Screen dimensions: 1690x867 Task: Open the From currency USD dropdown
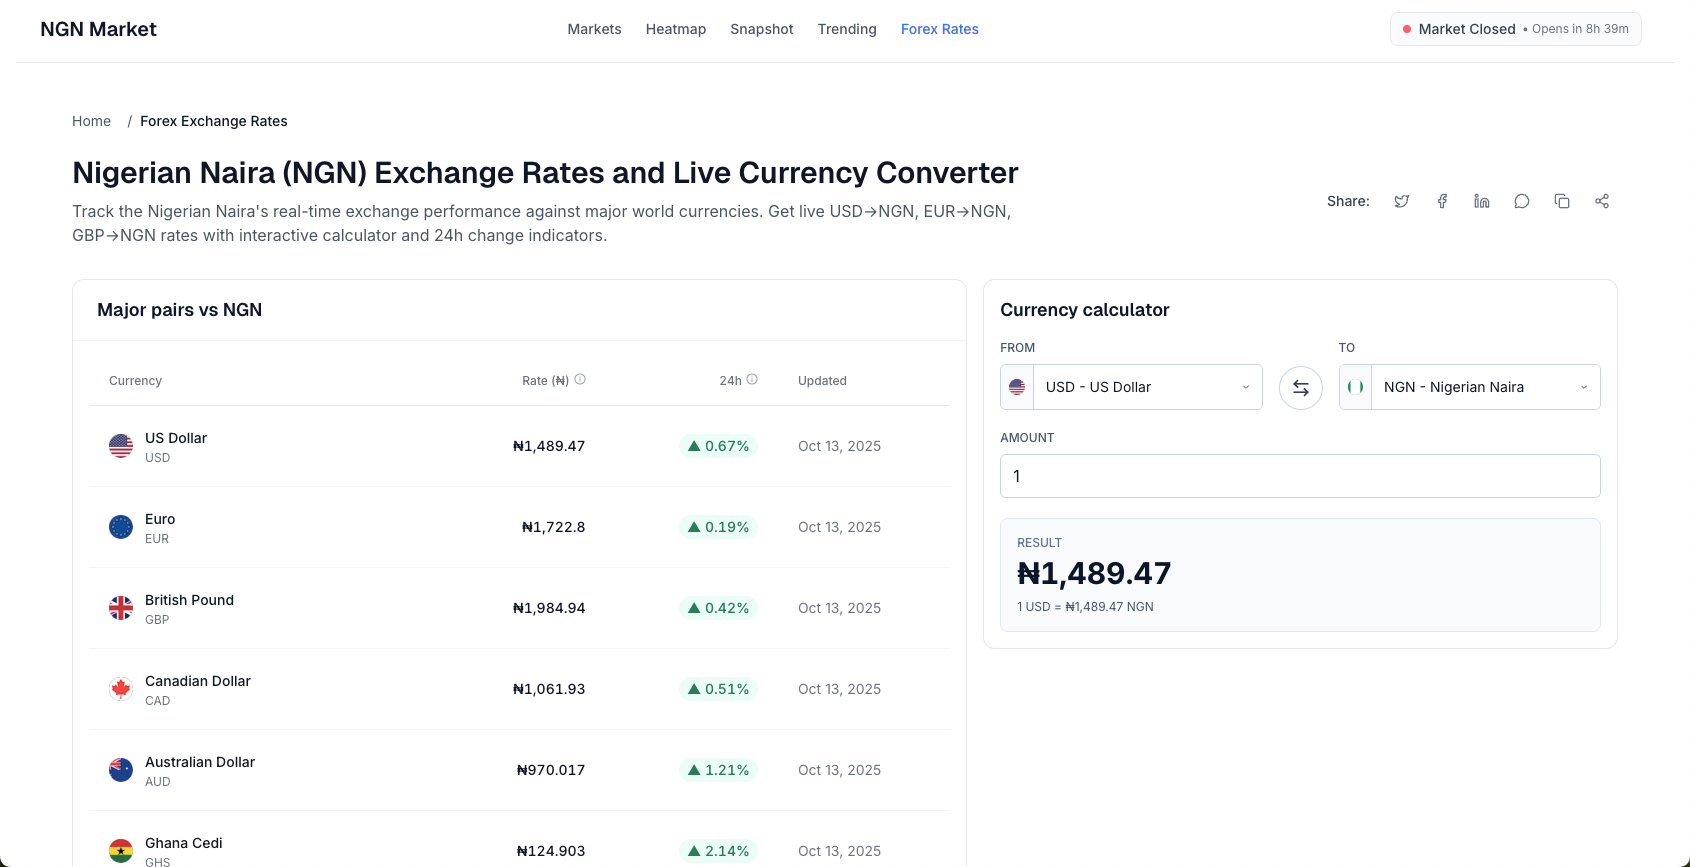(1131, 387)
